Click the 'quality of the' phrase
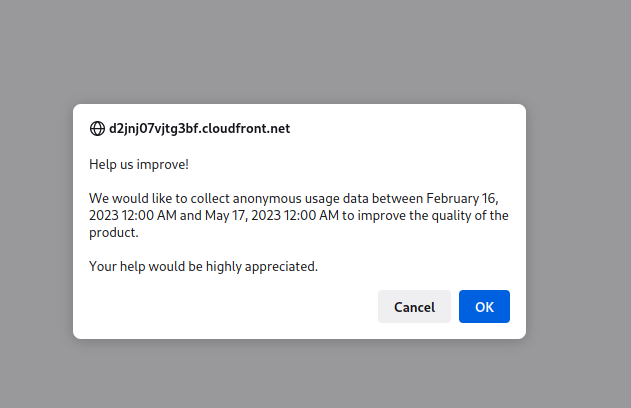The image size is (631, 408). (x=470, y=216)
